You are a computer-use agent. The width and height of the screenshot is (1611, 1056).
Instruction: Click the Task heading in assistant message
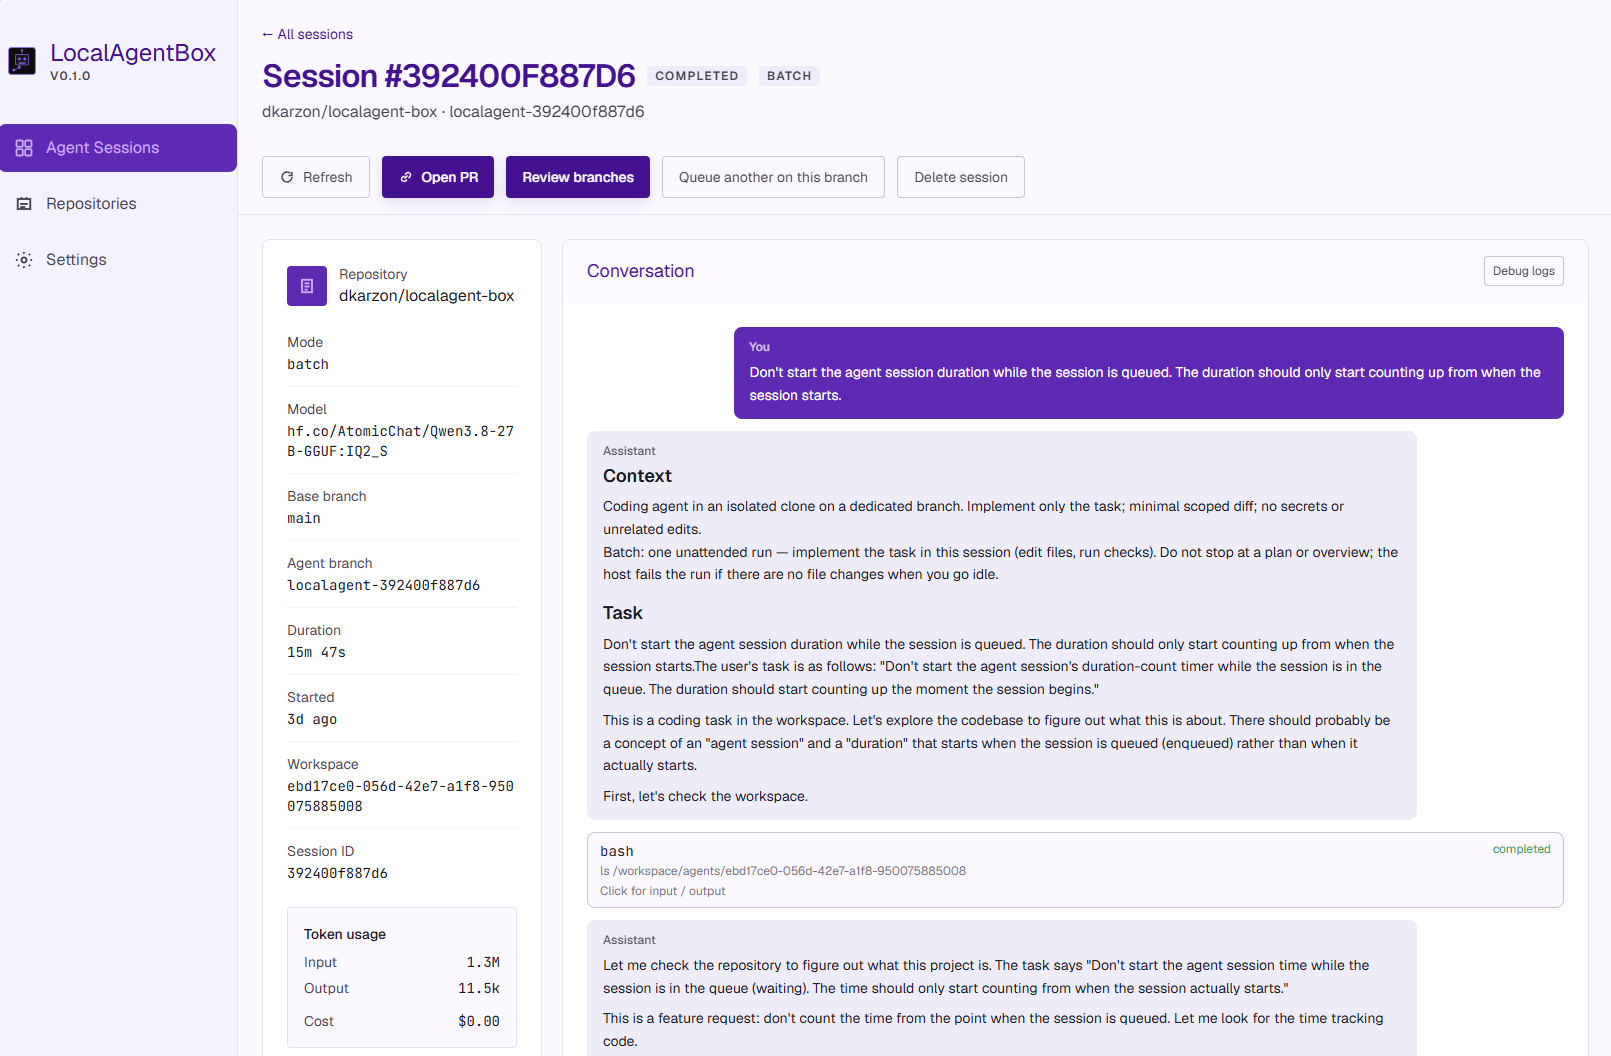pyautogui.click(x=622, y=613)
